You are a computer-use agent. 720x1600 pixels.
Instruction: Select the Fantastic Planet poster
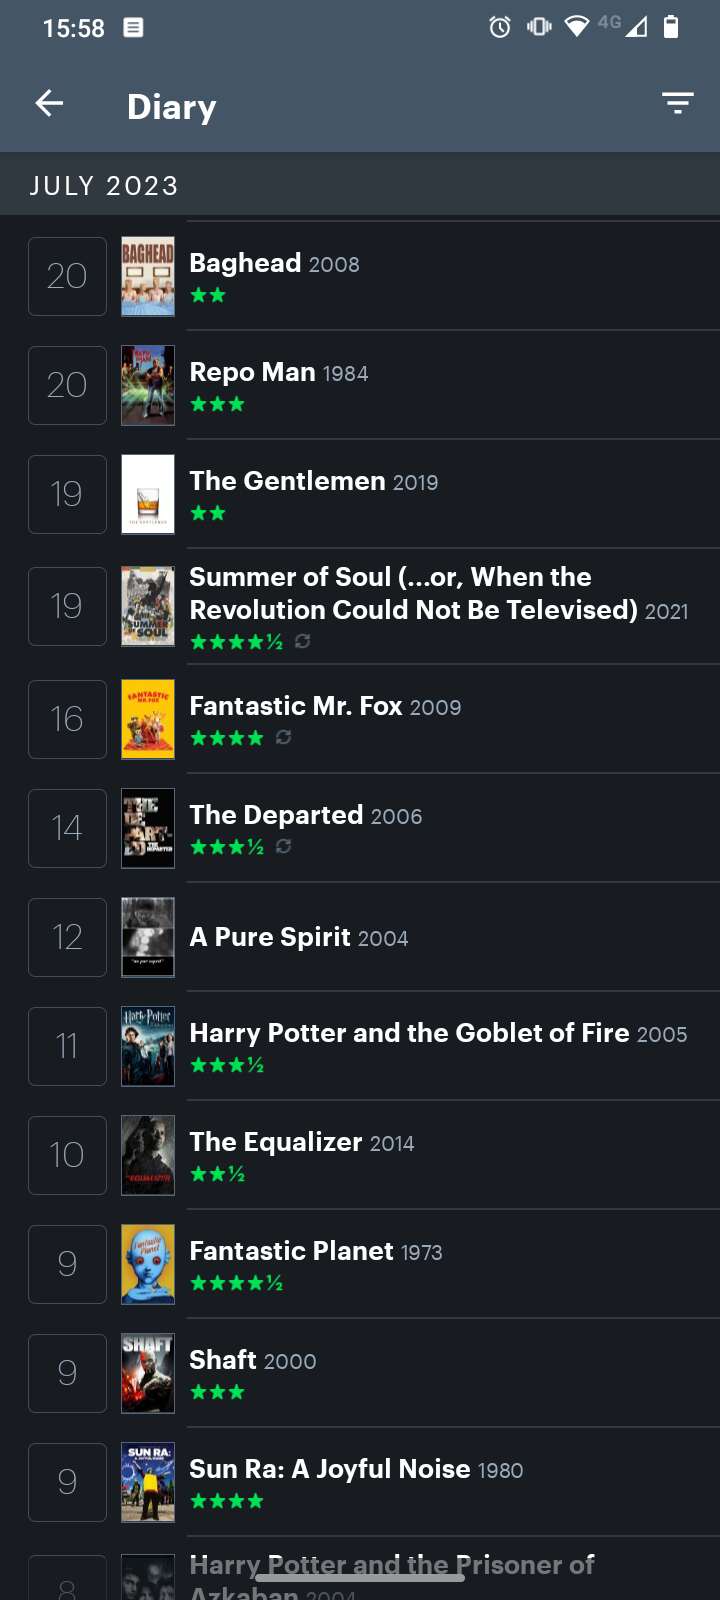[x=148, y=1264]
